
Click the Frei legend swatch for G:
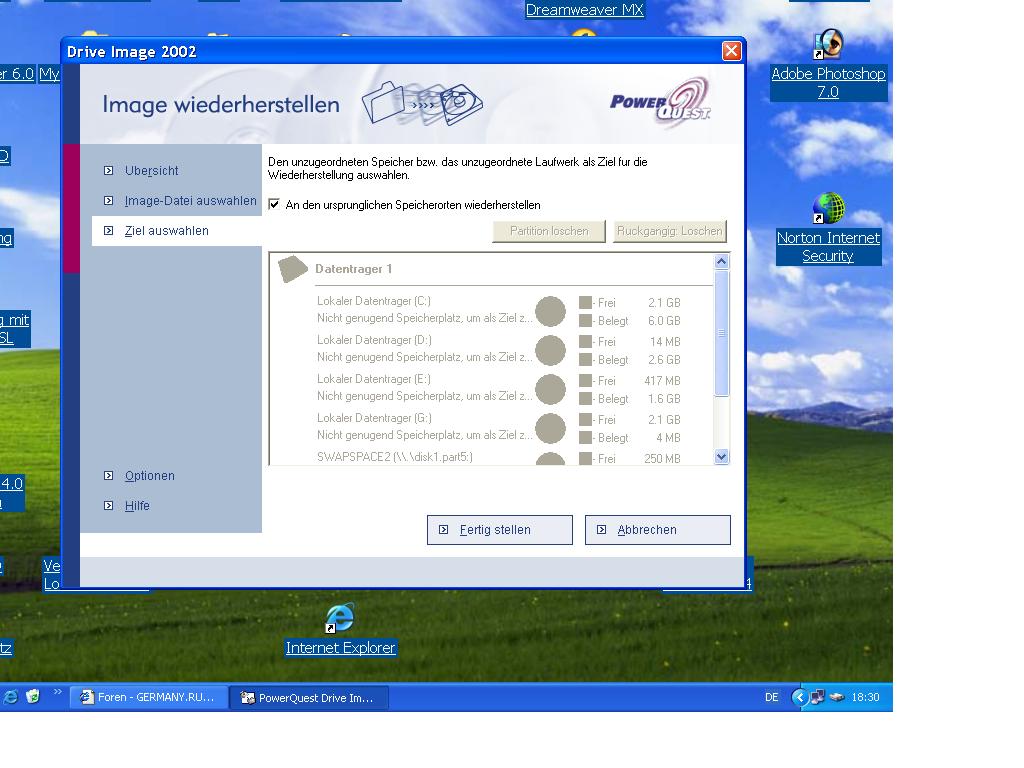pyautogui.click(x=585, y=419)
